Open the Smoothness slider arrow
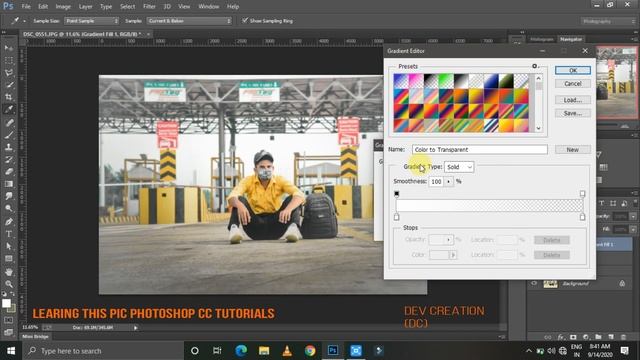The height and width of the screenshot is (360, 640). [x=449, y=181]
